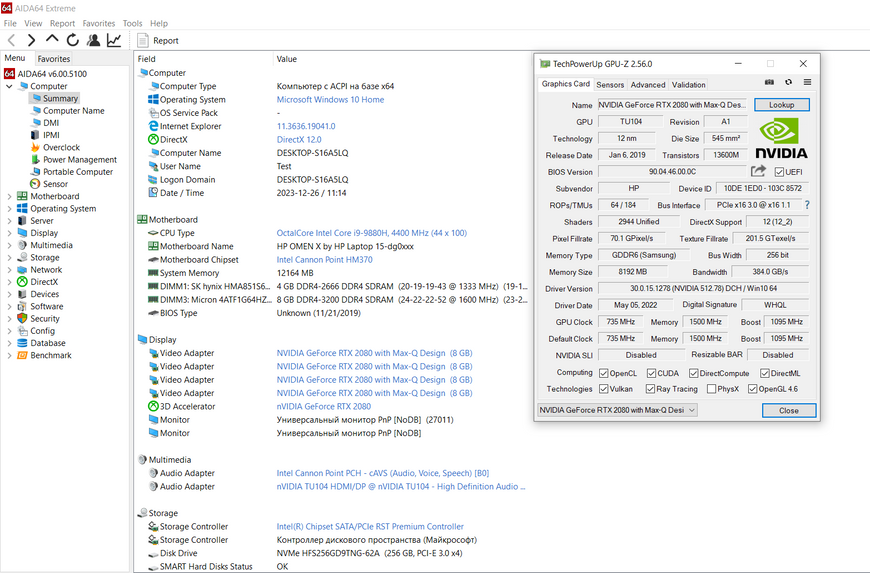The width and height of the screenshot is (870, 573).
Task: Open the Intel Cannon Point HM370 link
Action: [x=325, y=260]
